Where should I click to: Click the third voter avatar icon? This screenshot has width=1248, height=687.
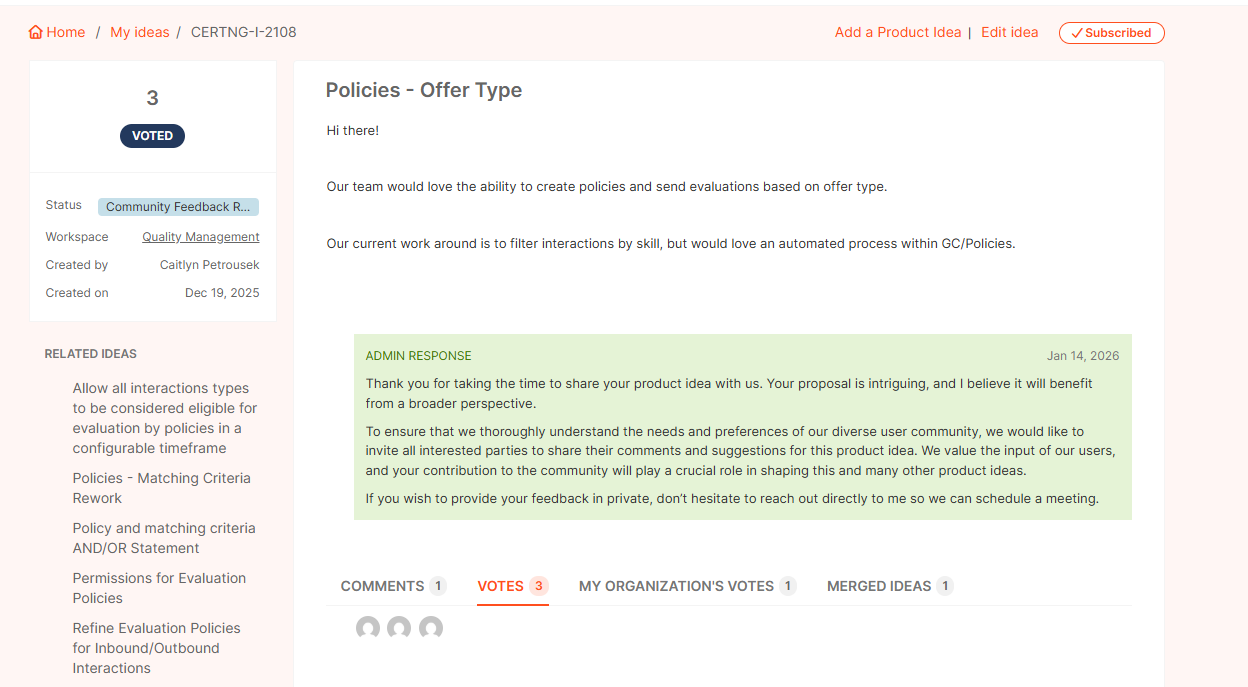[431, 628]
